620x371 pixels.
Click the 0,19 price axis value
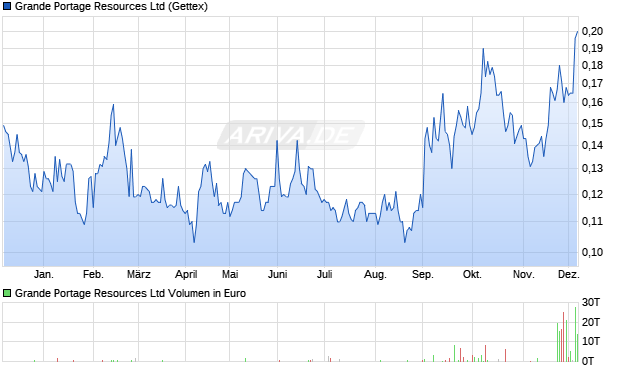(x=592, y=48)
